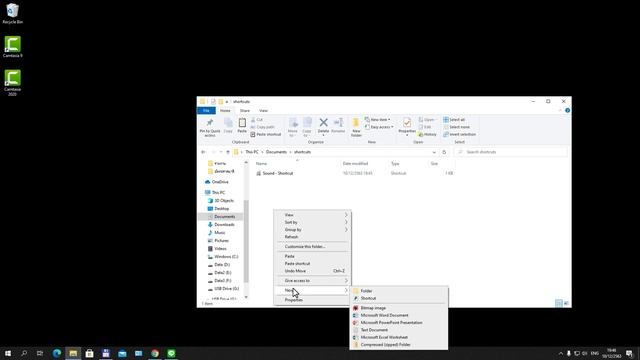Expand View submenu in context menu

[x=313, y=215]
